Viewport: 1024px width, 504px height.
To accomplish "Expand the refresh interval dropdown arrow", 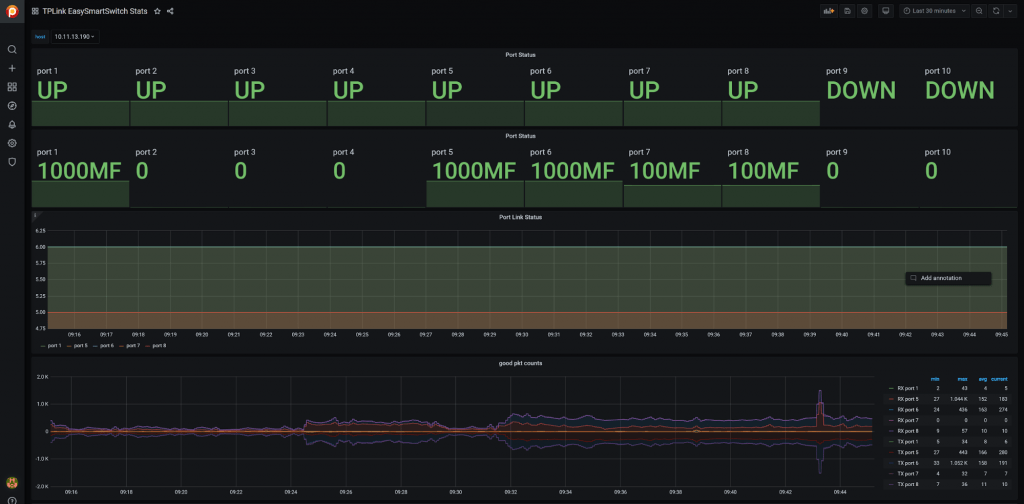I will tap(1008, 11).
